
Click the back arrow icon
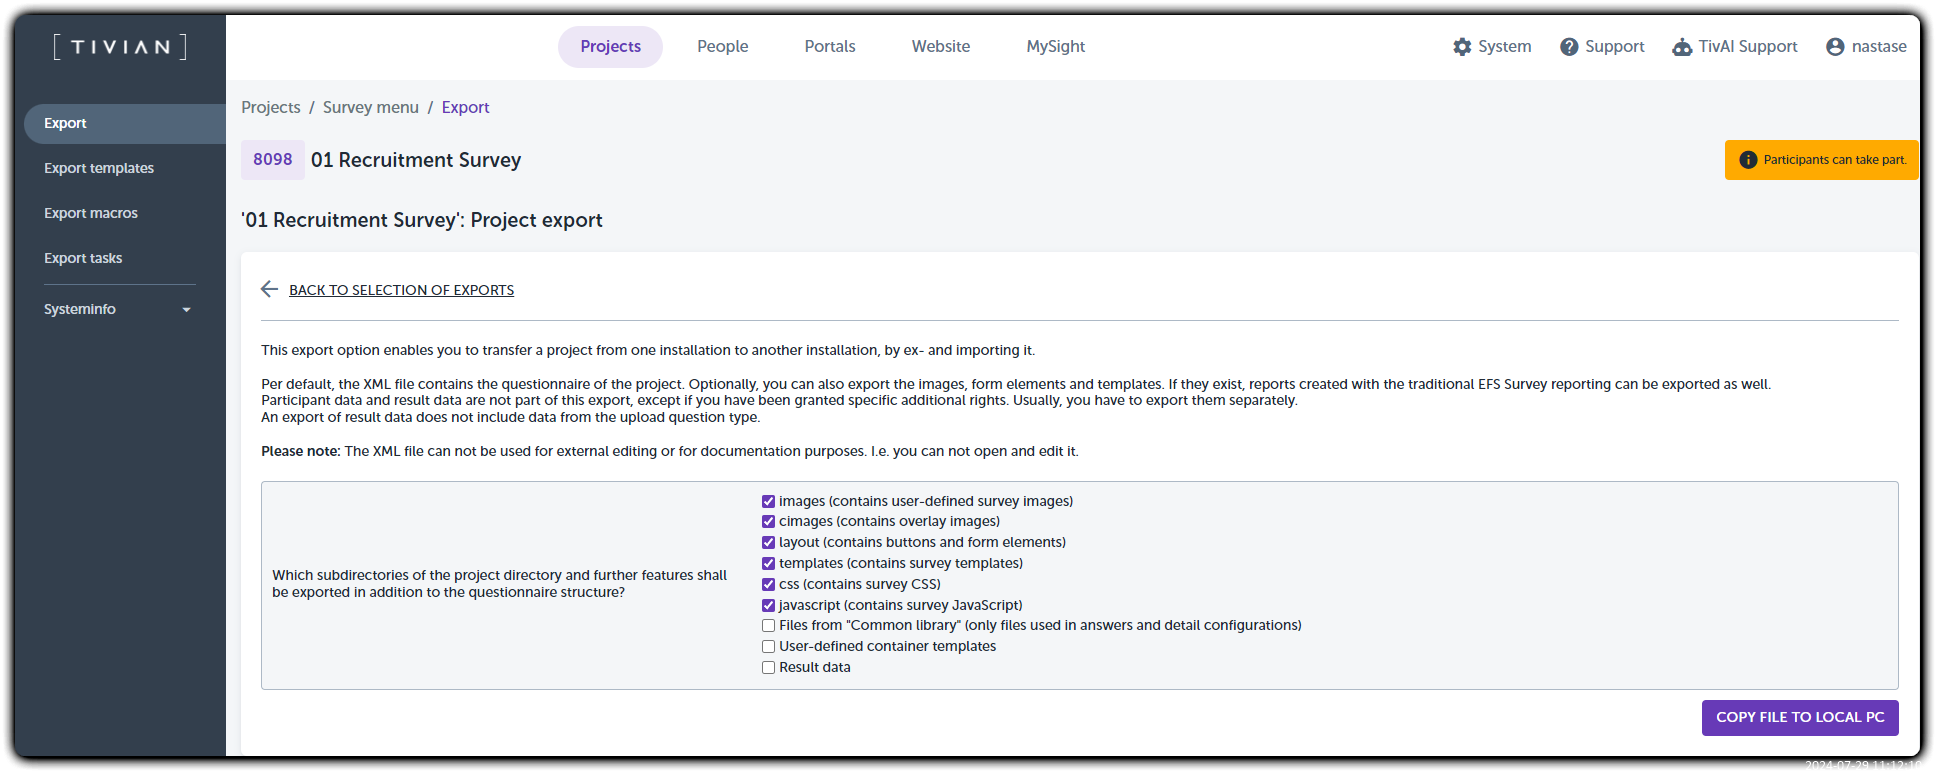click(x=269, y=289)
